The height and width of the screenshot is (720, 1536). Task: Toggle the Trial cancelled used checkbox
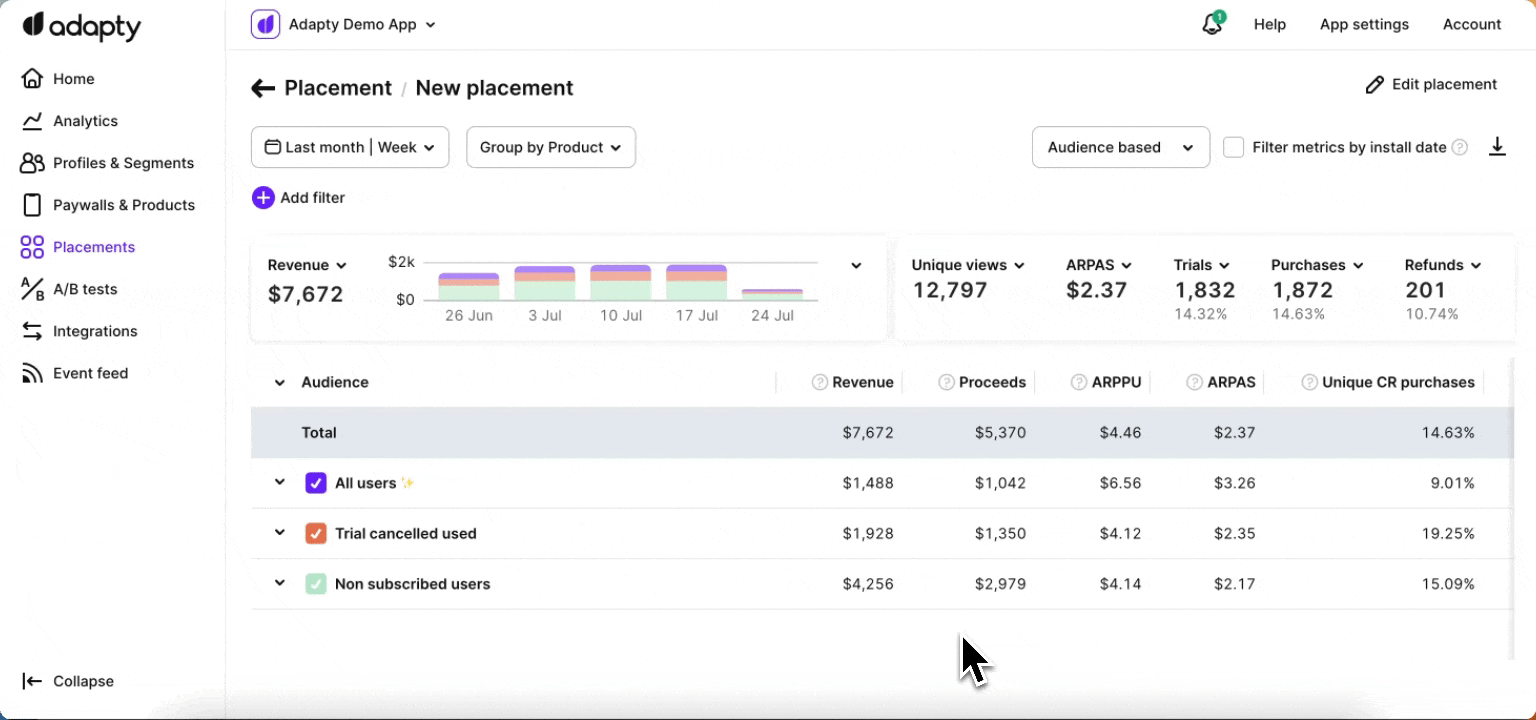[x=316, y=534]
